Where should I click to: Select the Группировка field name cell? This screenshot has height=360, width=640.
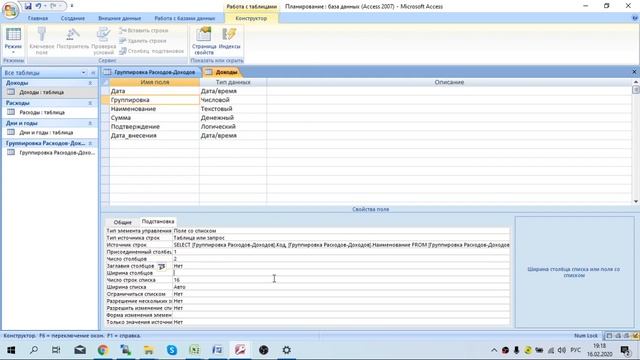tap(154, 100)
